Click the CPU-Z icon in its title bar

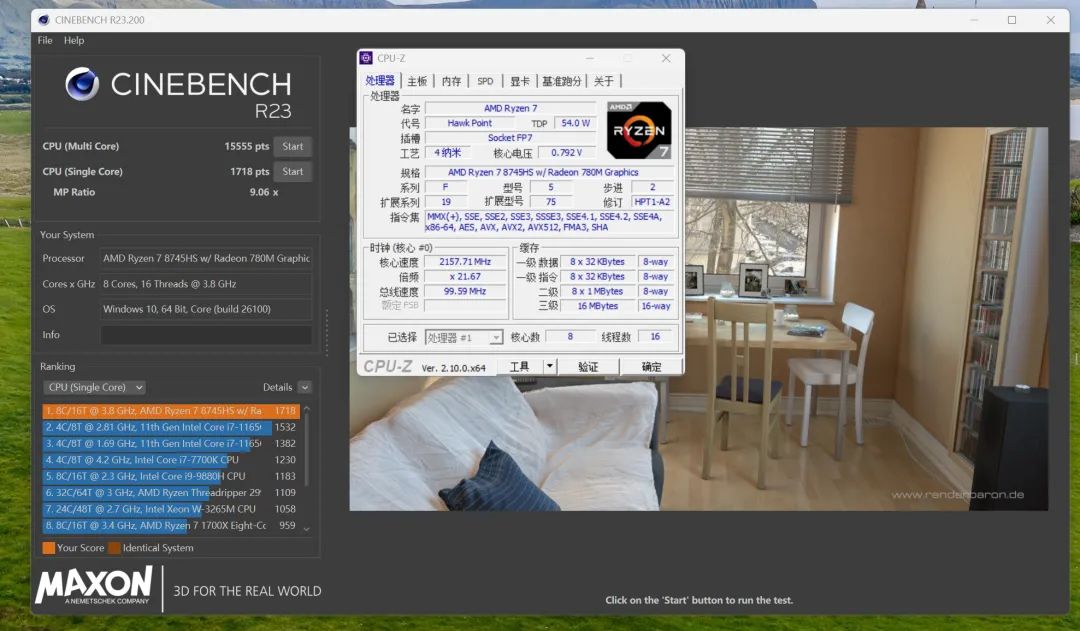click(366, 58)
